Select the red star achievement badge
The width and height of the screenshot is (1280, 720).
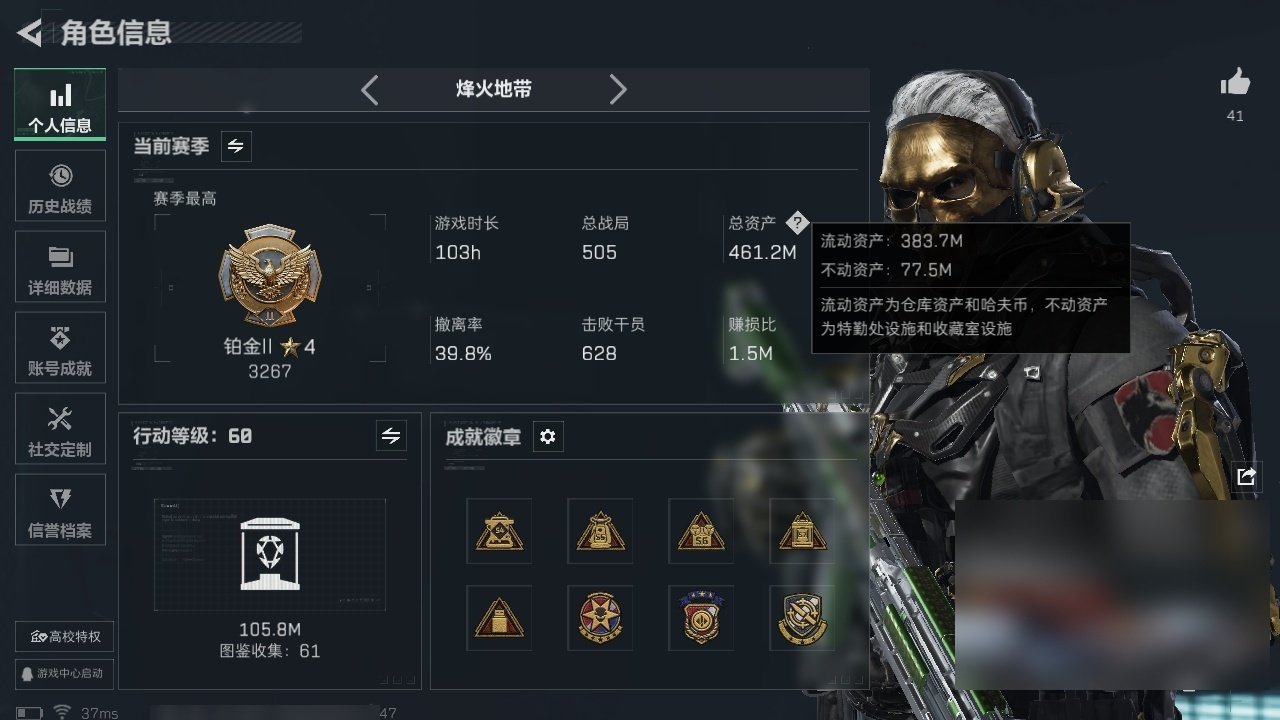[x=600, y=618]
